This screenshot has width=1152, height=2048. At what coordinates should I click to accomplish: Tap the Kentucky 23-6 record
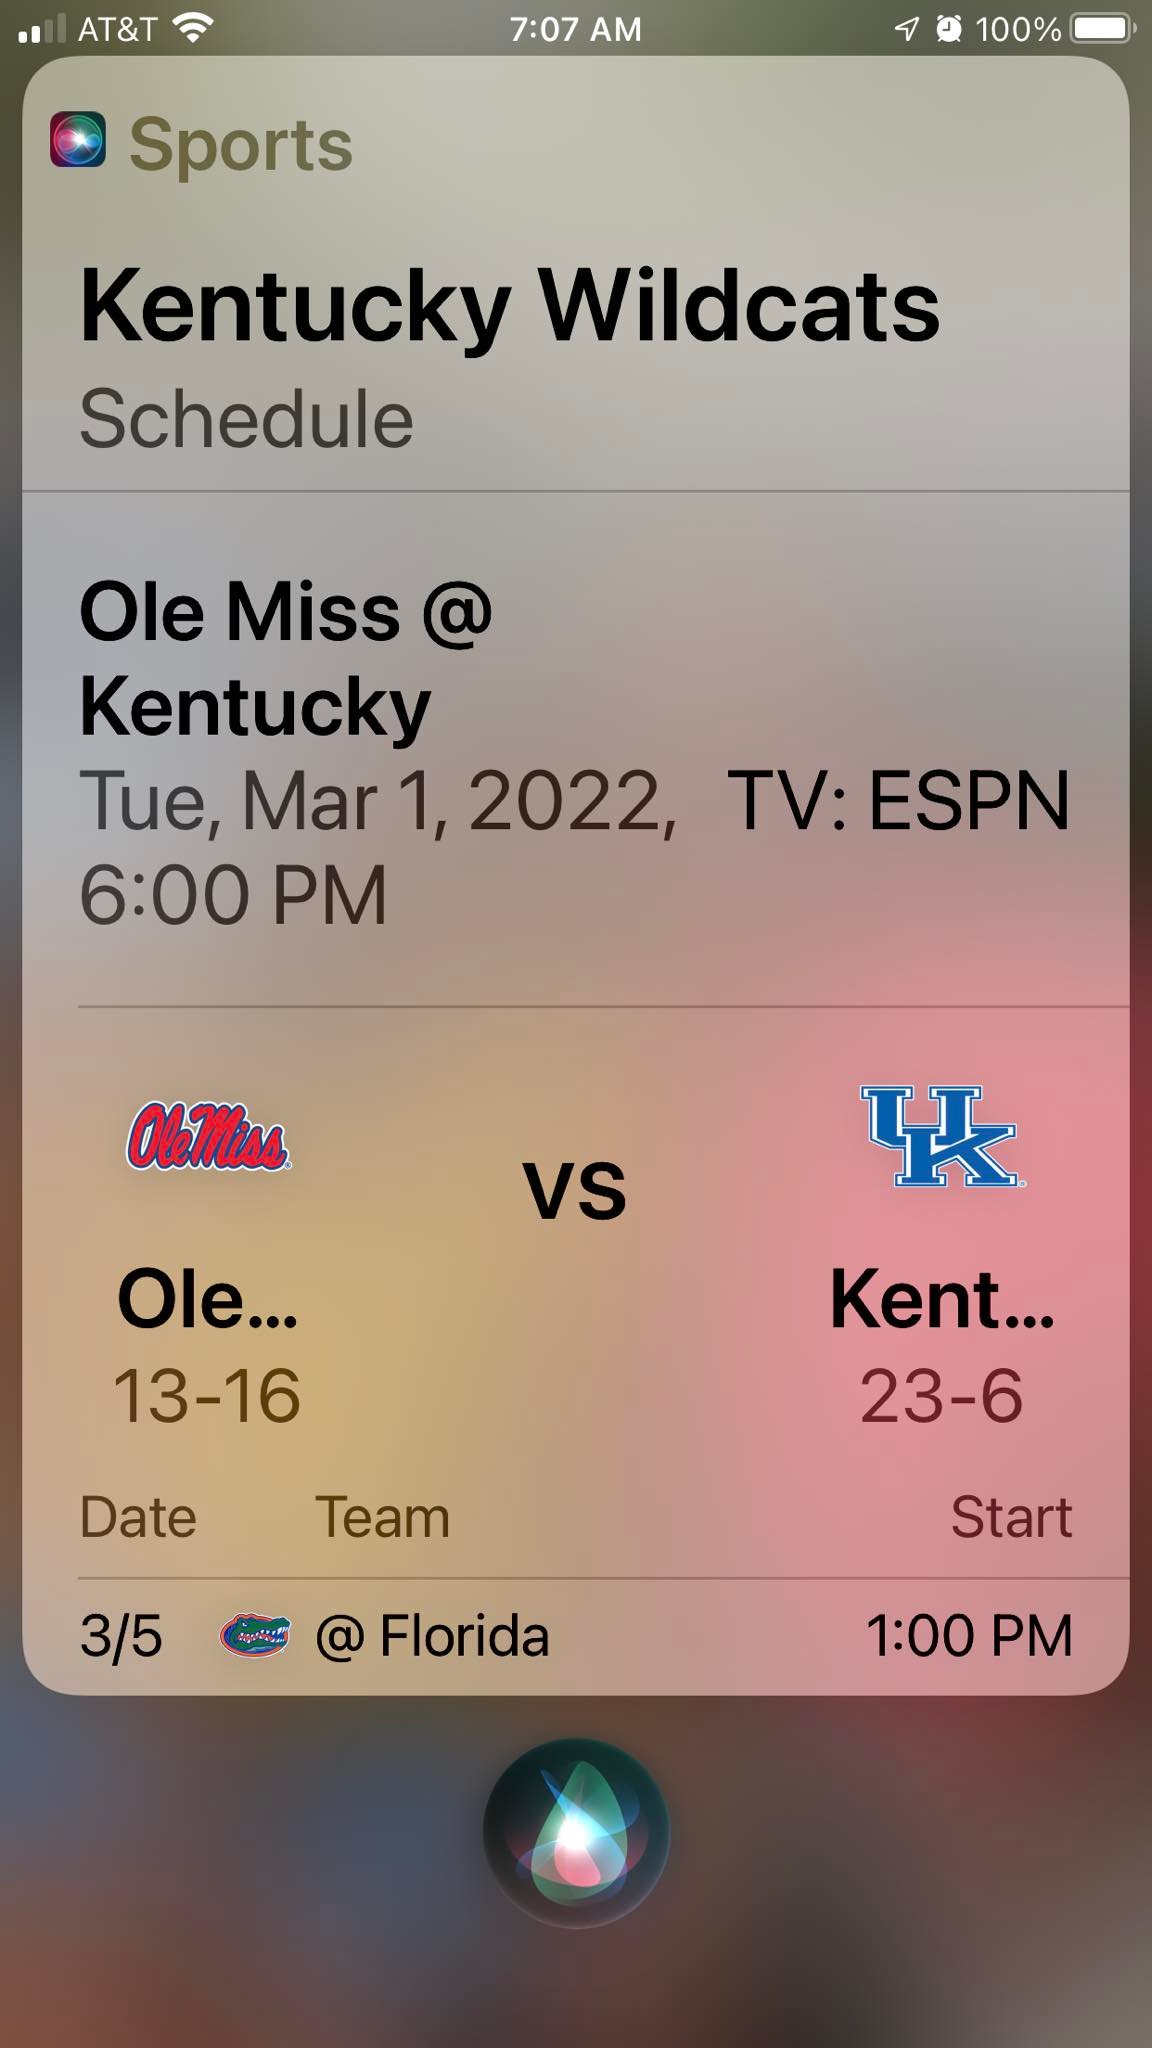[941, 1395]
